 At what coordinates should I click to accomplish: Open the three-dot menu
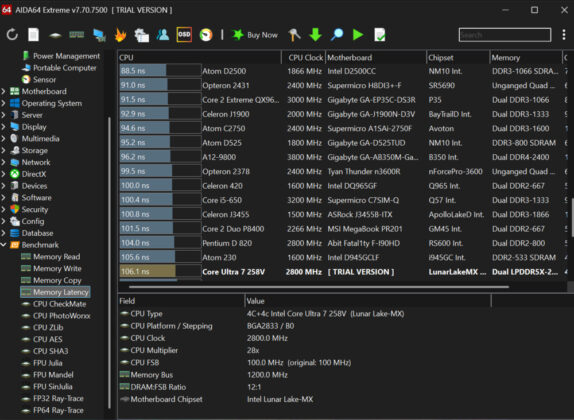click(564, 35)
